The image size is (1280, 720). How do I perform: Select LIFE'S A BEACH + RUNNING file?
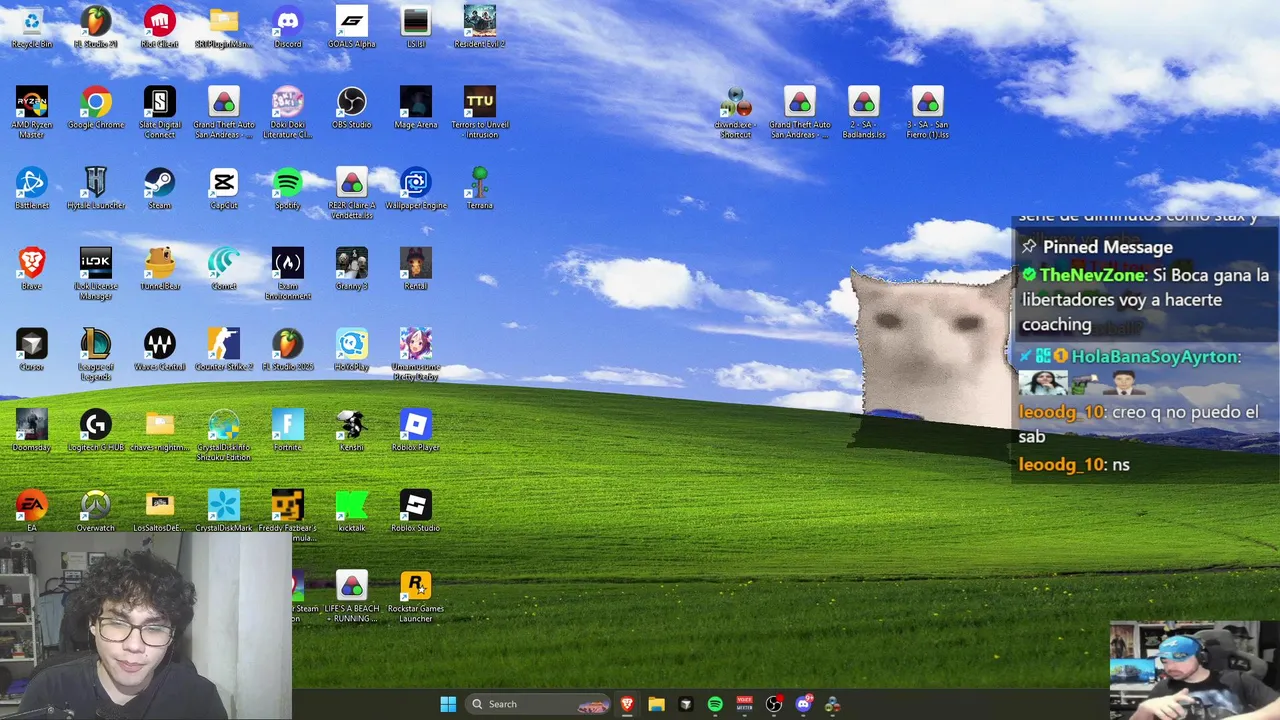(351, 597)
